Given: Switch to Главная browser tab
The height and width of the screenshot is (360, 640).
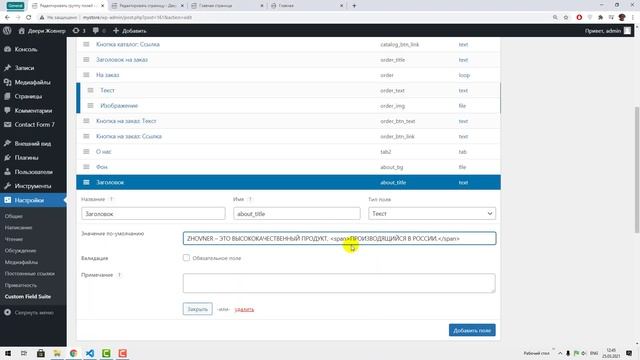Looking at the screenshot, I should click(286, 6).
